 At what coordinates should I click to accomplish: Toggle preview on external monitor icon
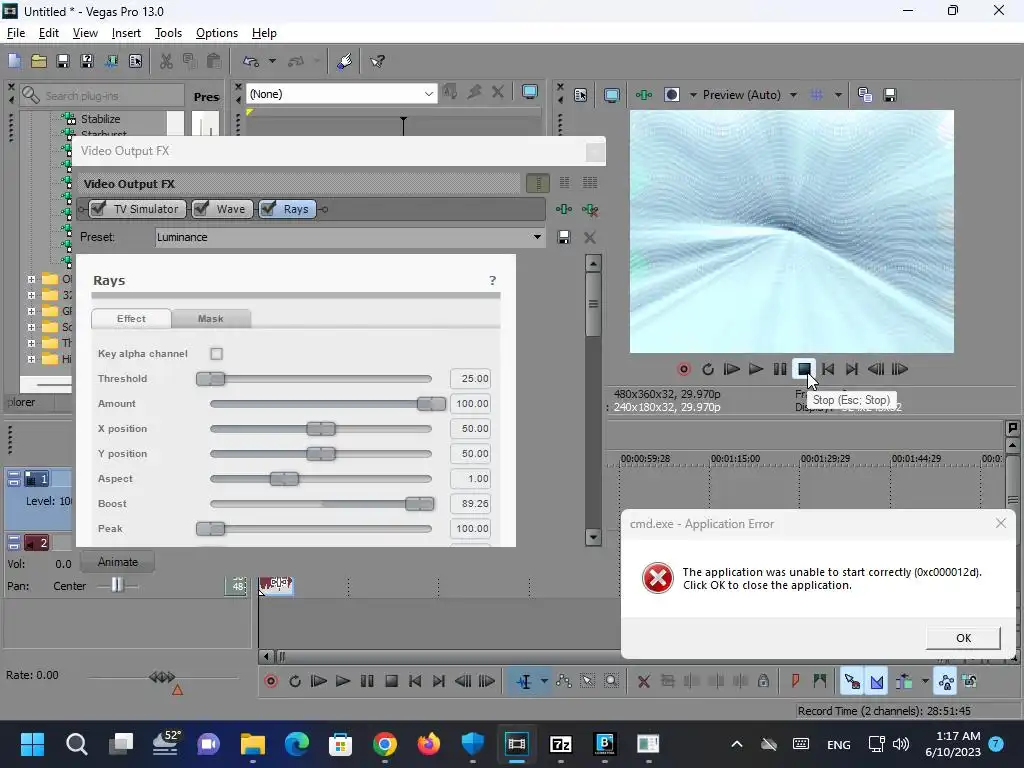[x=612, y=95]
